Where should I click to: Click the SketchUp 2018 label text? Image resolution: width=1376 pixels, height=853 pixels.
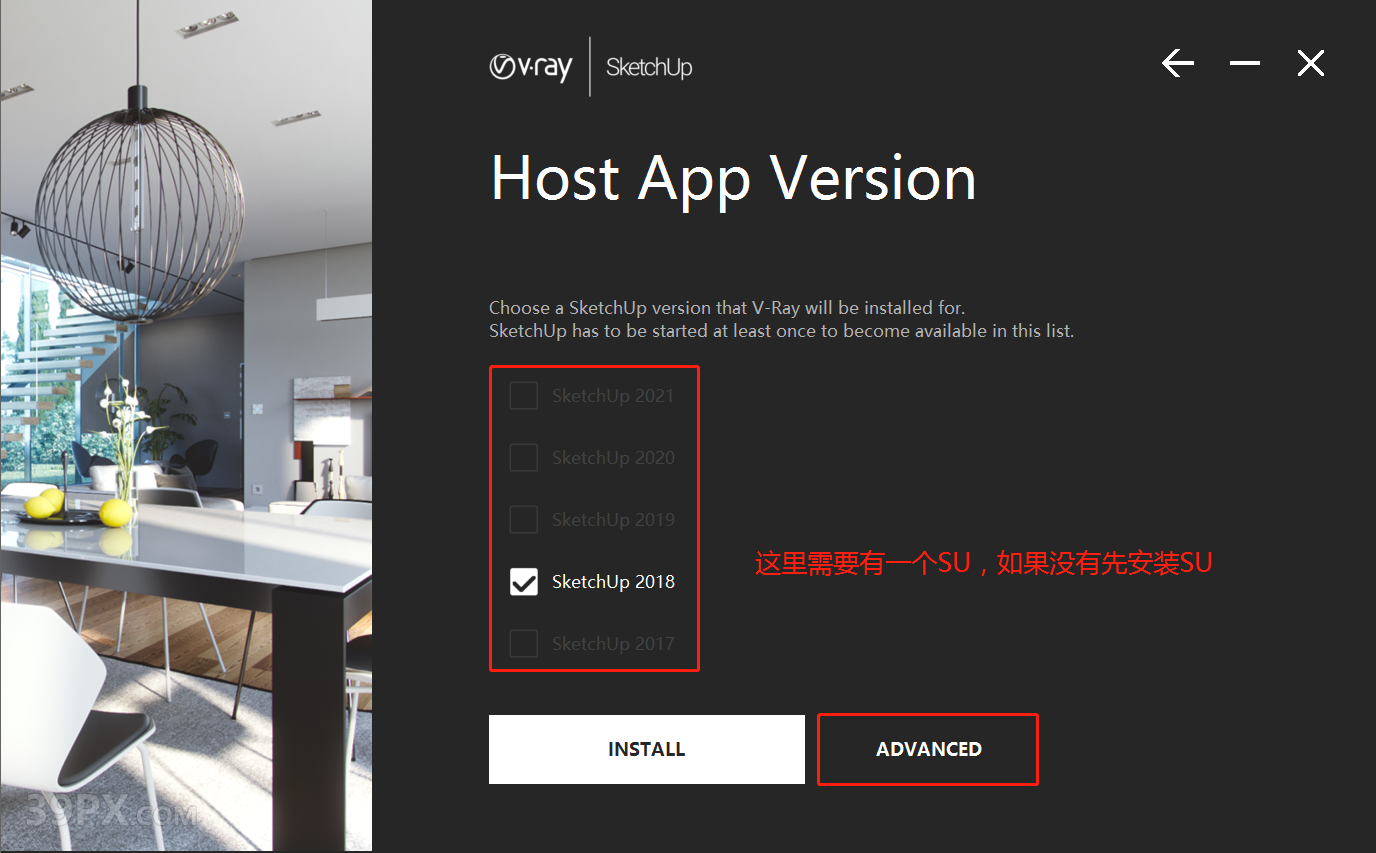613,582
